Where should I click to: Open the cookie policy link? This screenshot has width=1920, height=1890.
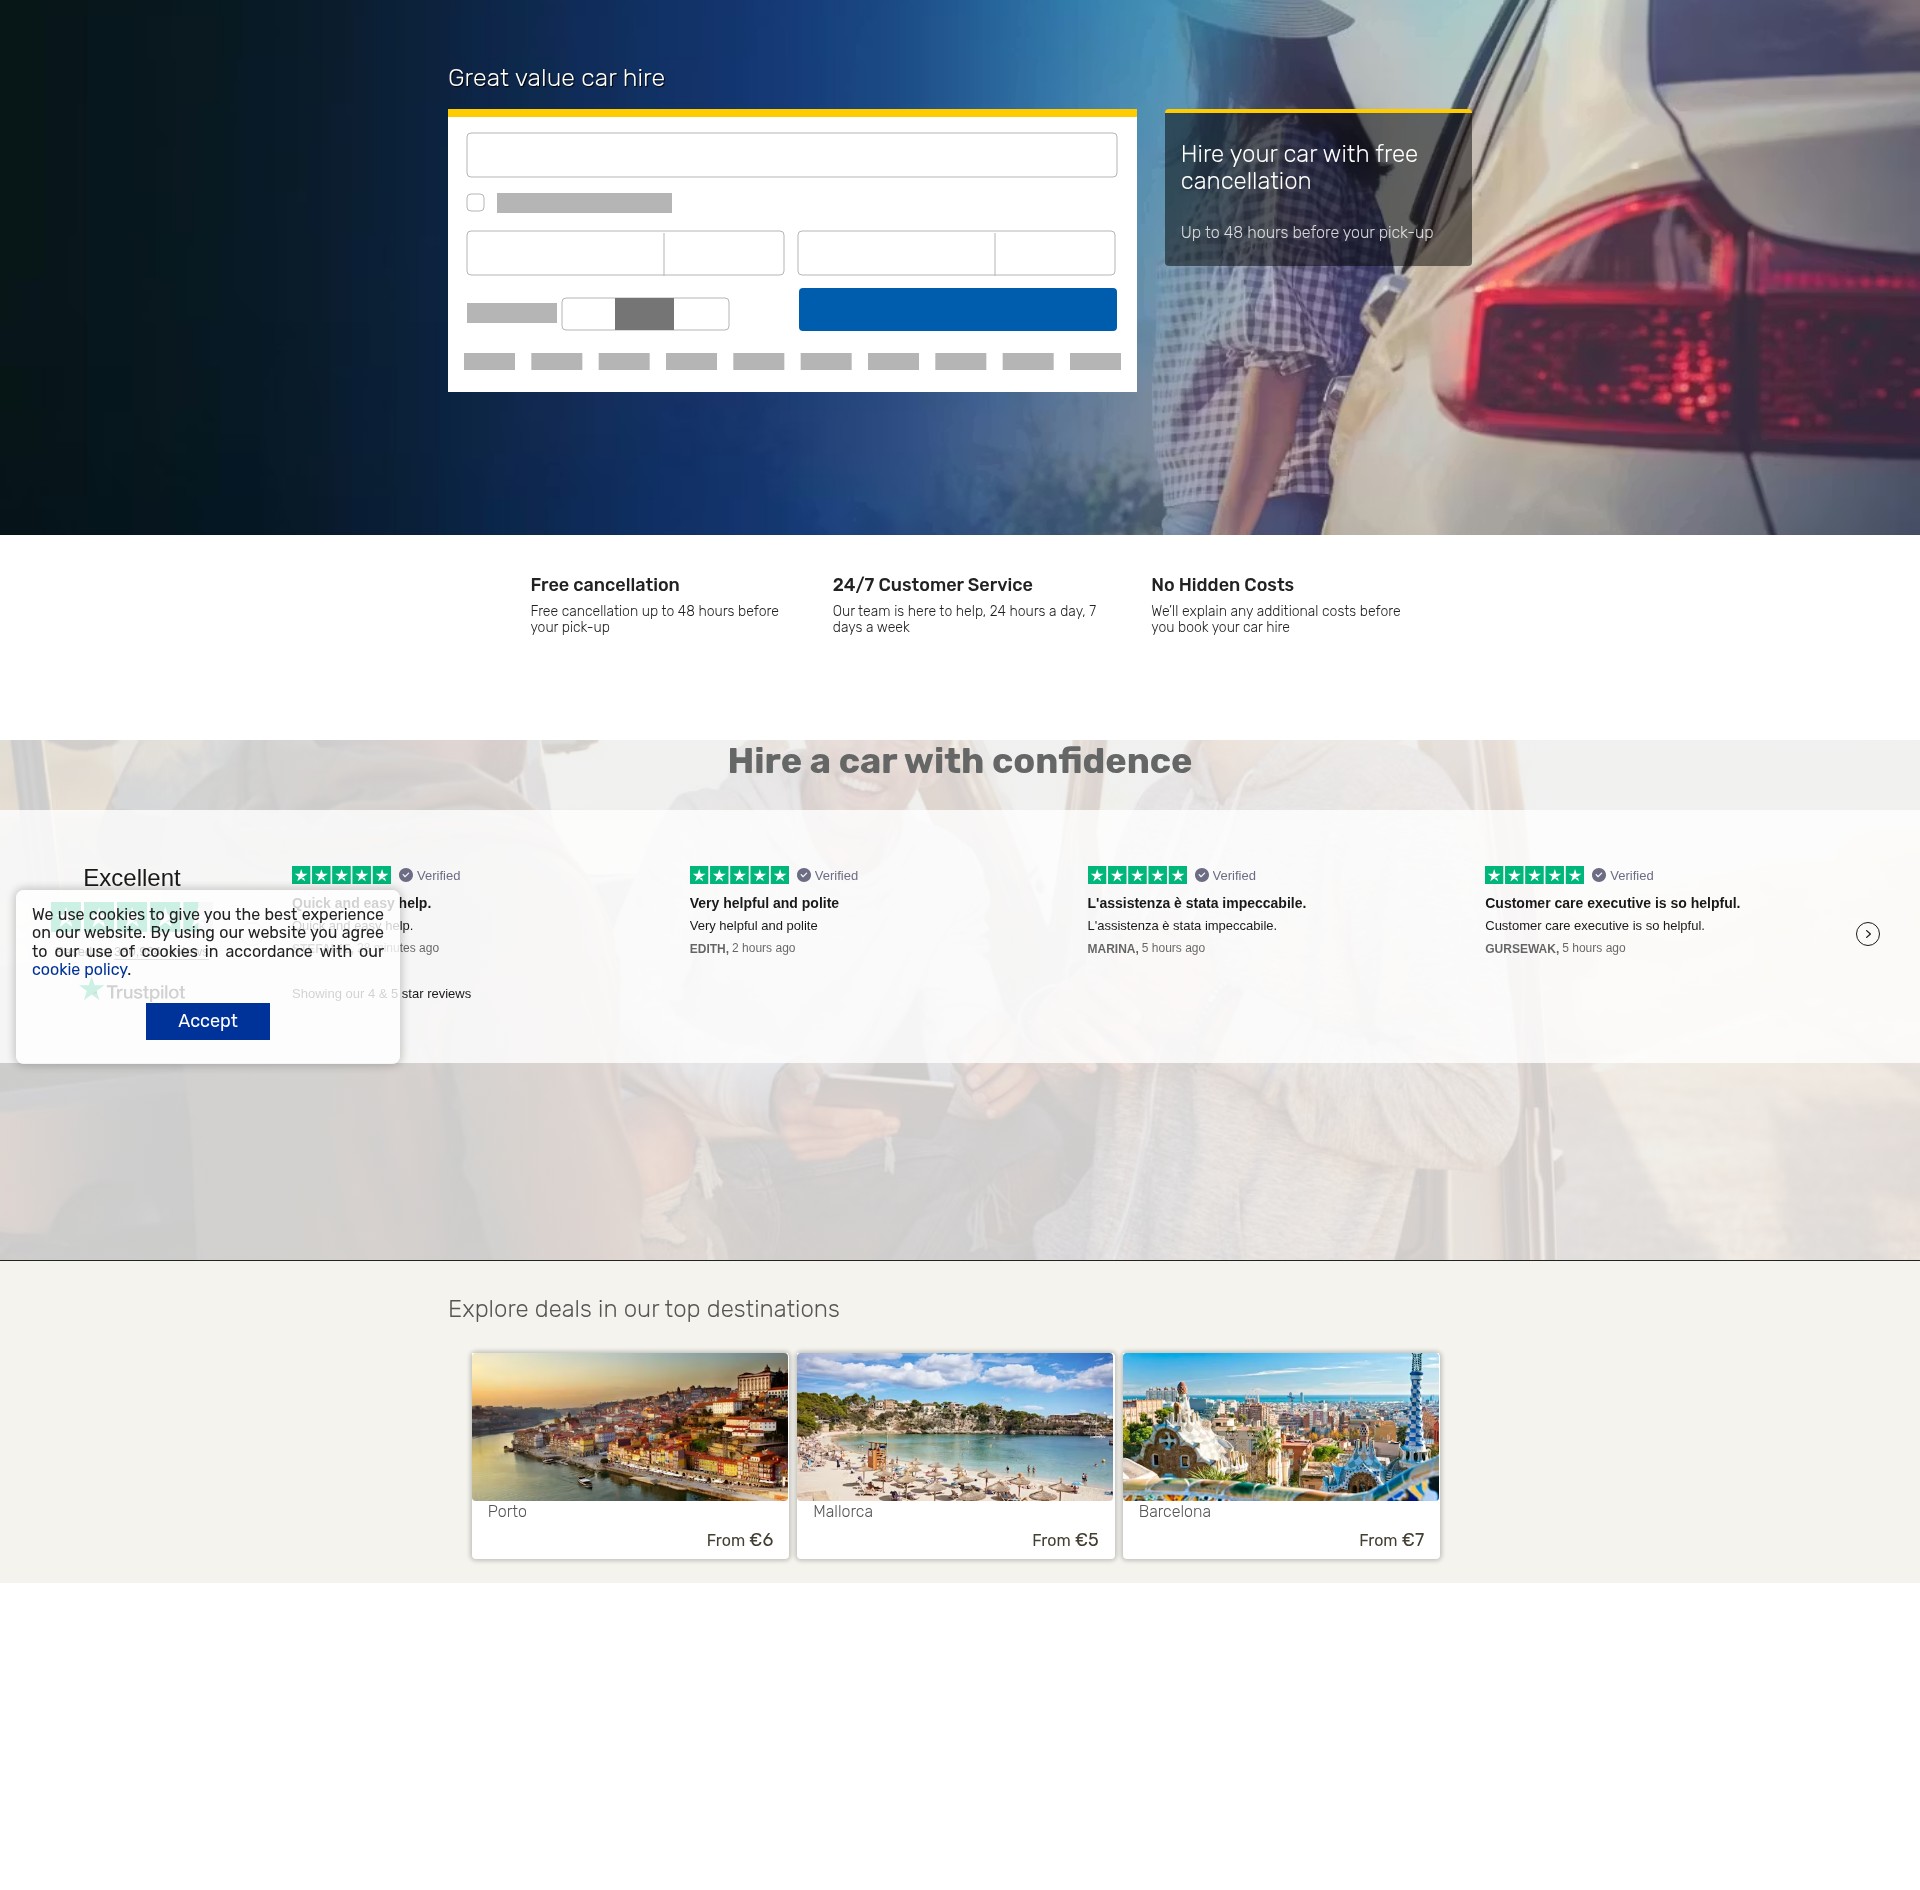(x=80, y=969)
